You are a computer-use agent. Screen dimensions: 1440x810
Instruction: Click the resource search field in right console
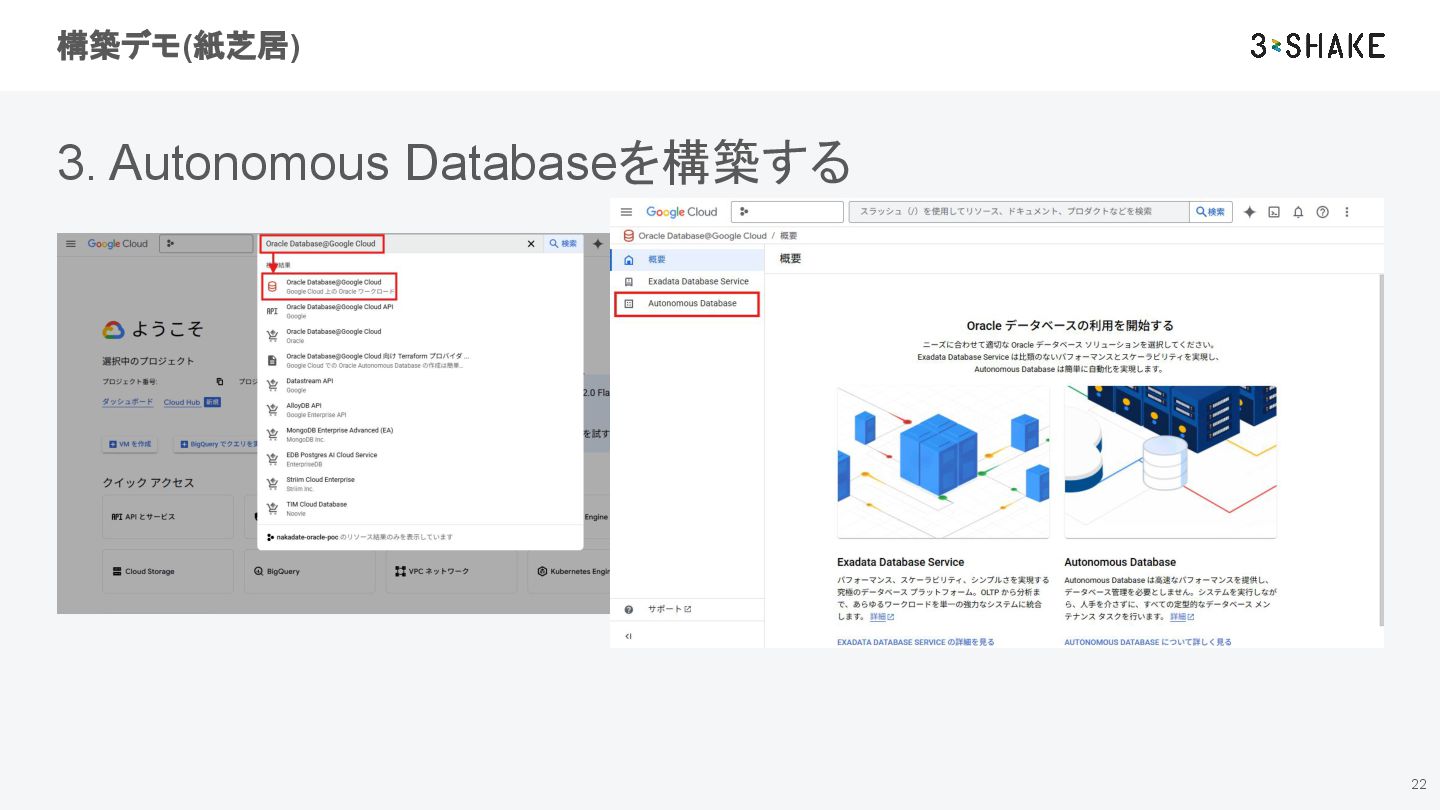click(x=1019, y=212)
